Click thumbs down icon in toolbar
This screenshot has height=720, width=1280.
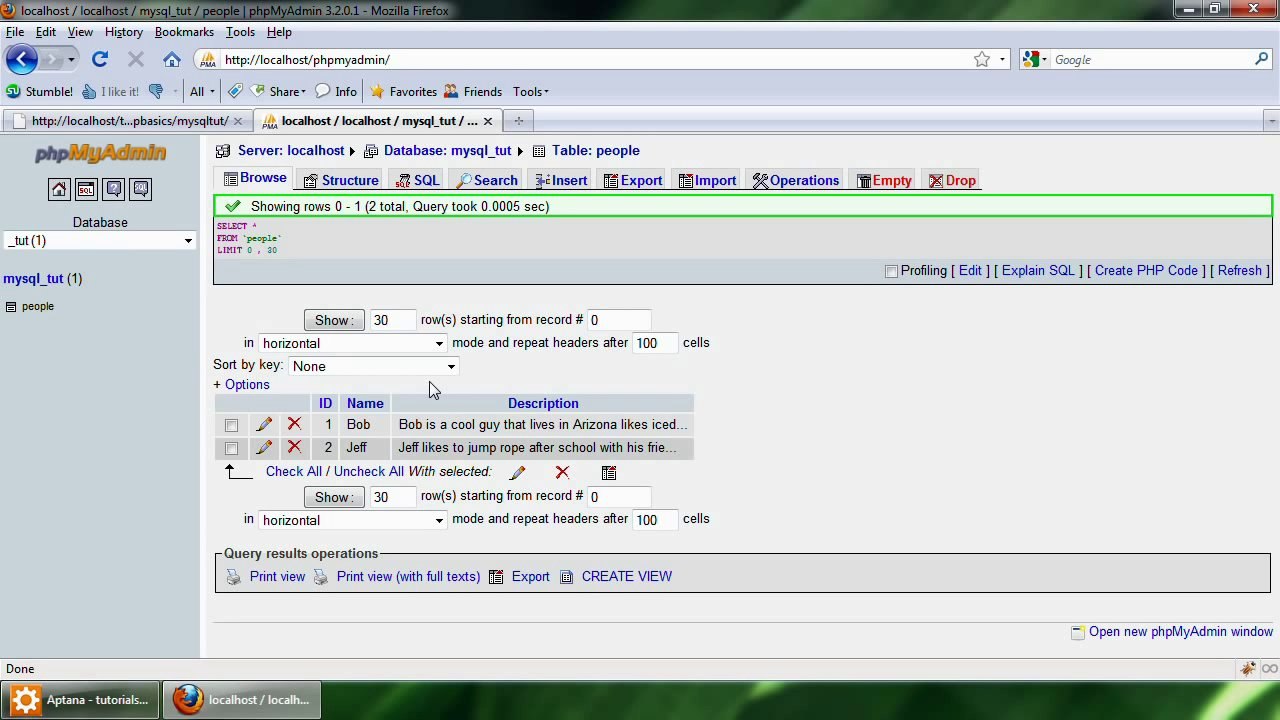(156, 92)
